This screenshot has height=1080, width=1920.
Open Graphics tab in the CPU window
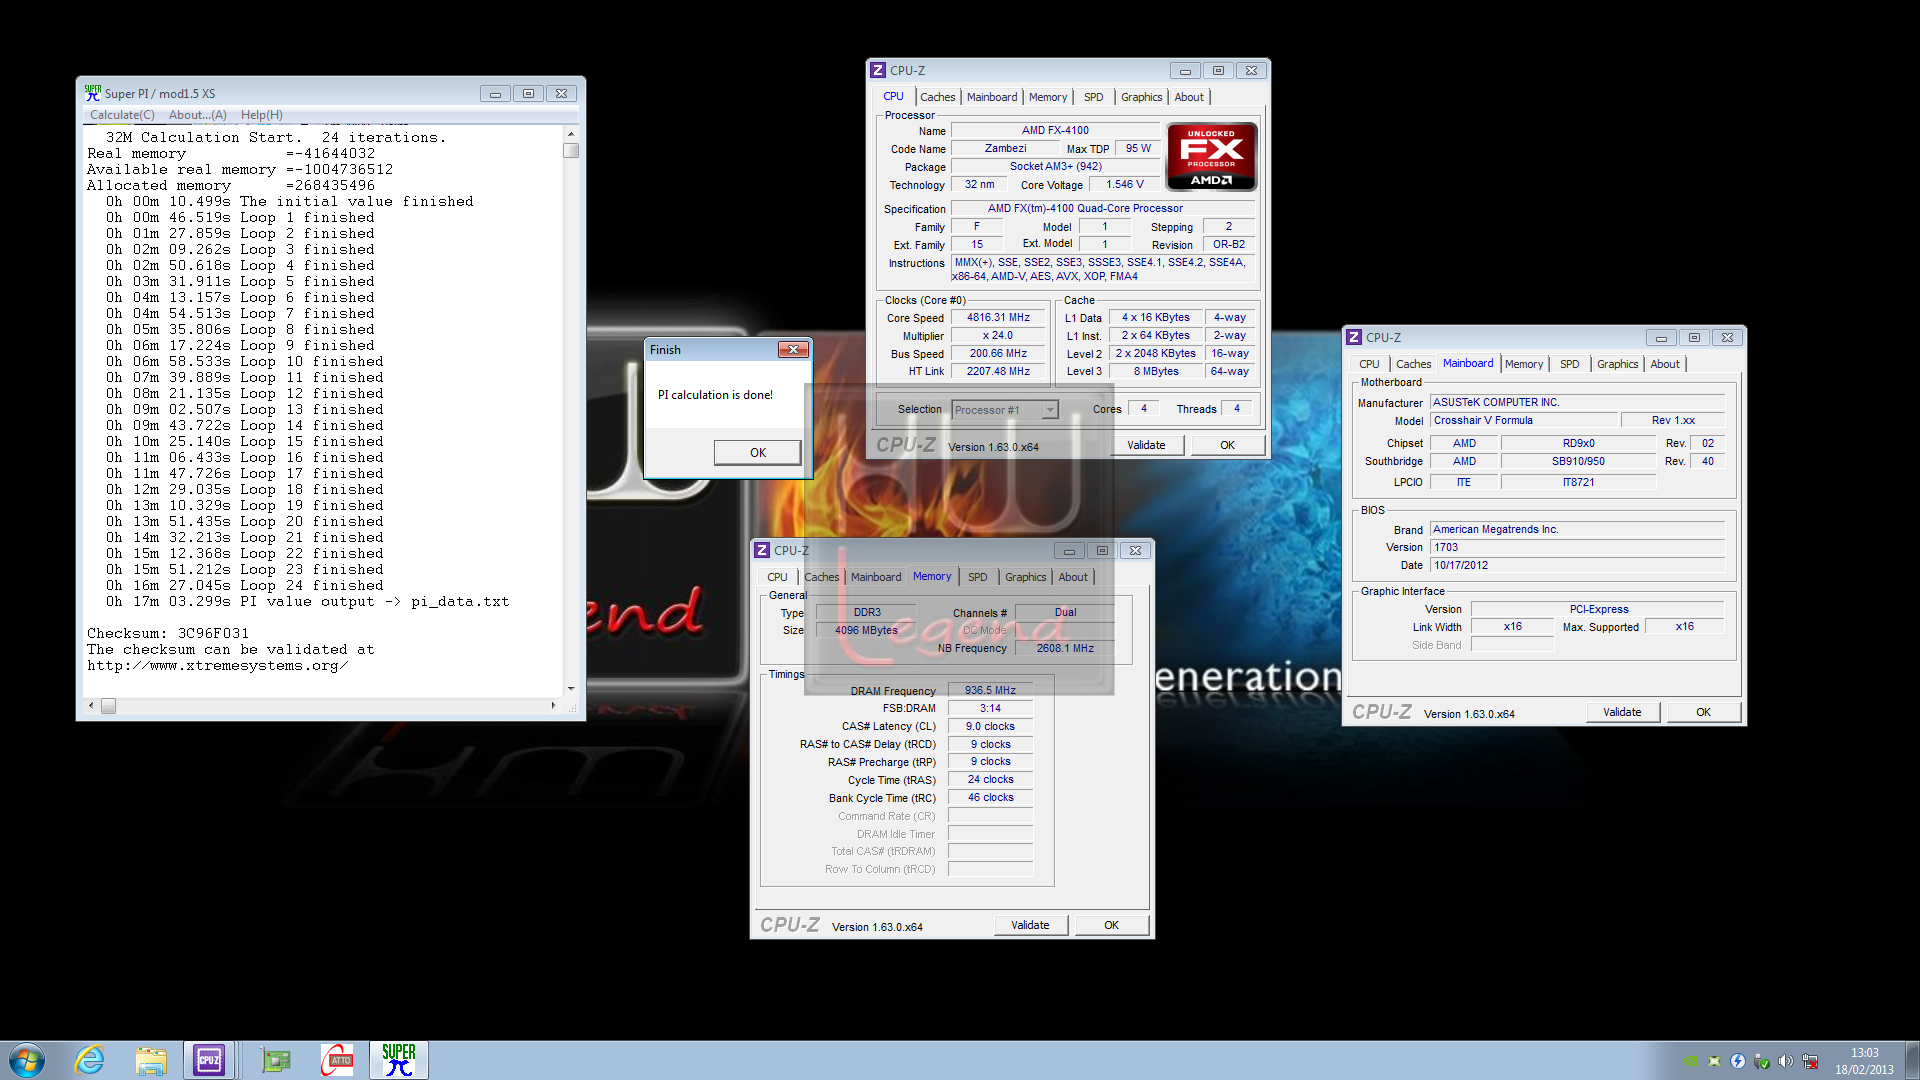(x=1141, y=97)
